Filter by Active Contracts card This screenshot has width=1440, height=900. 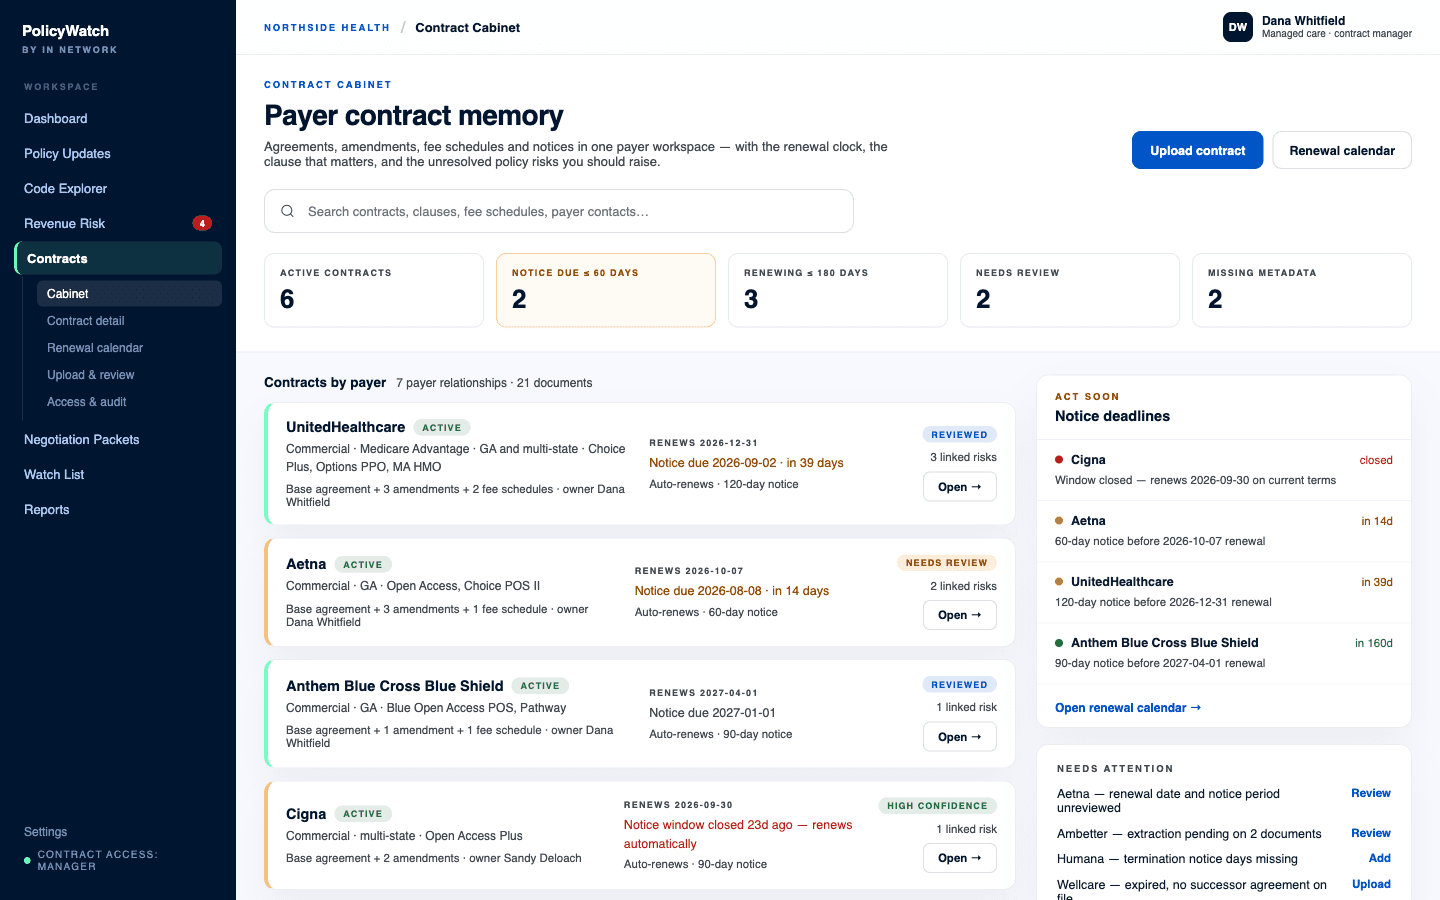click(374, 290)
